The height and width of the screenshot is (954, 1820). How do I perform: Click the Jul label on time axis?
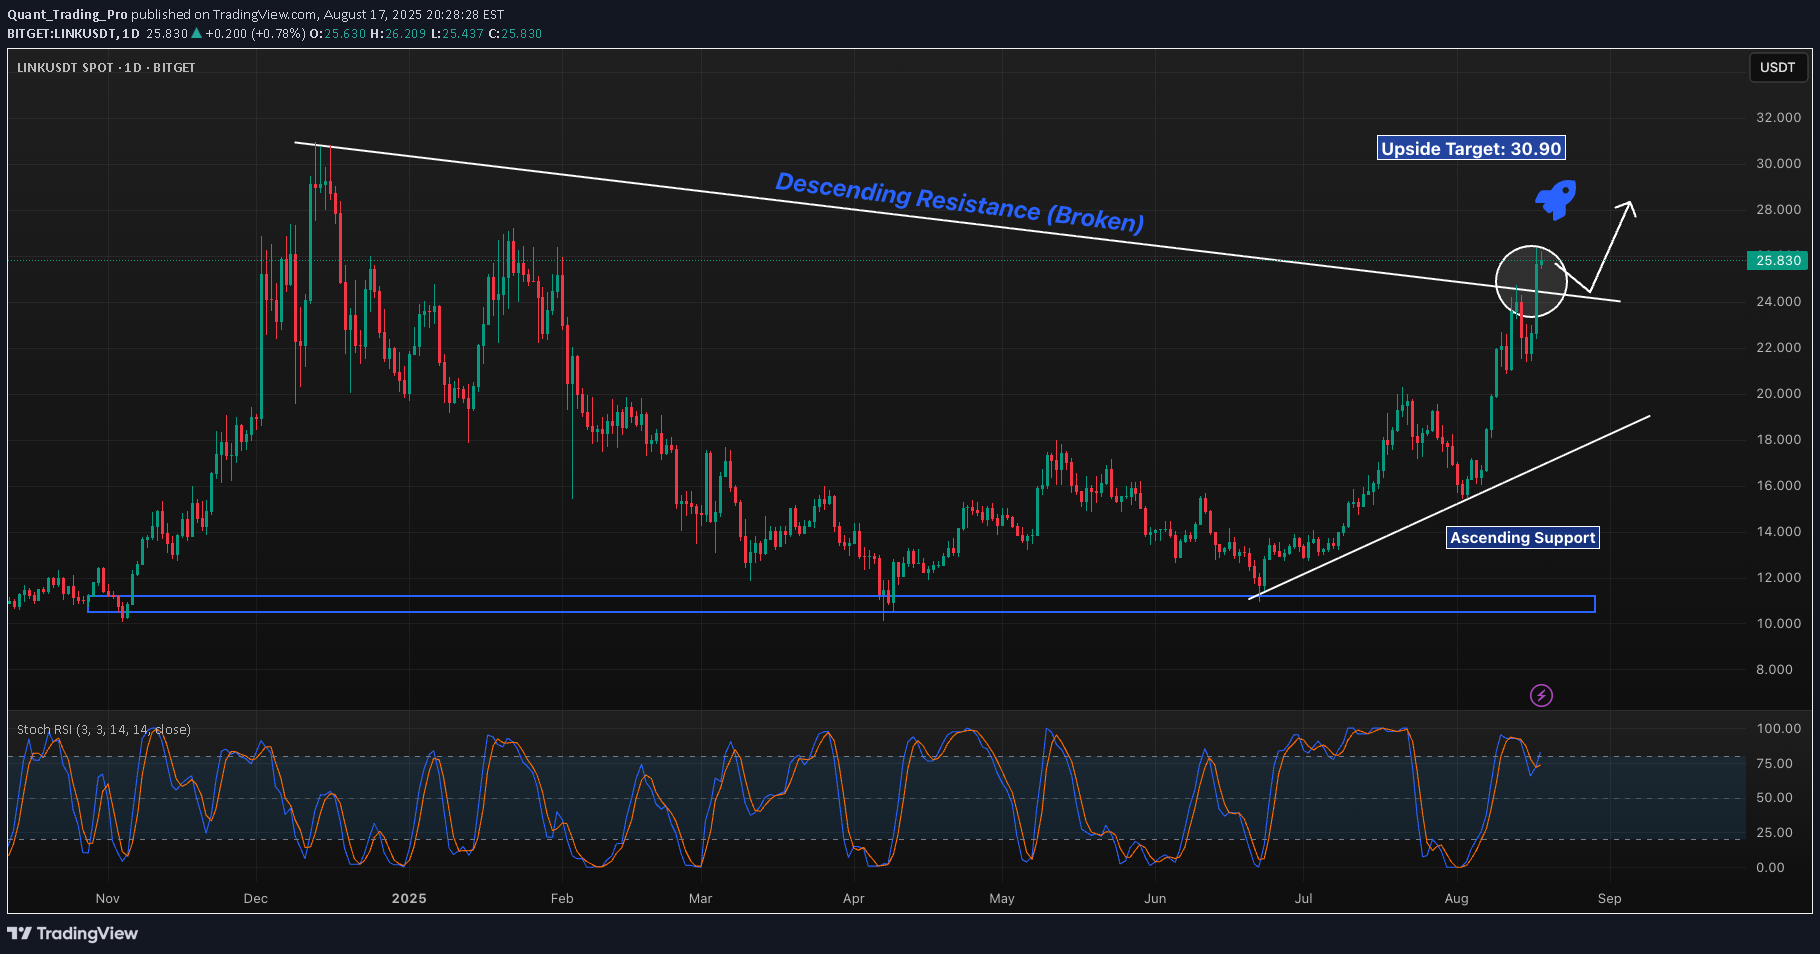[x=1303, y=898]
